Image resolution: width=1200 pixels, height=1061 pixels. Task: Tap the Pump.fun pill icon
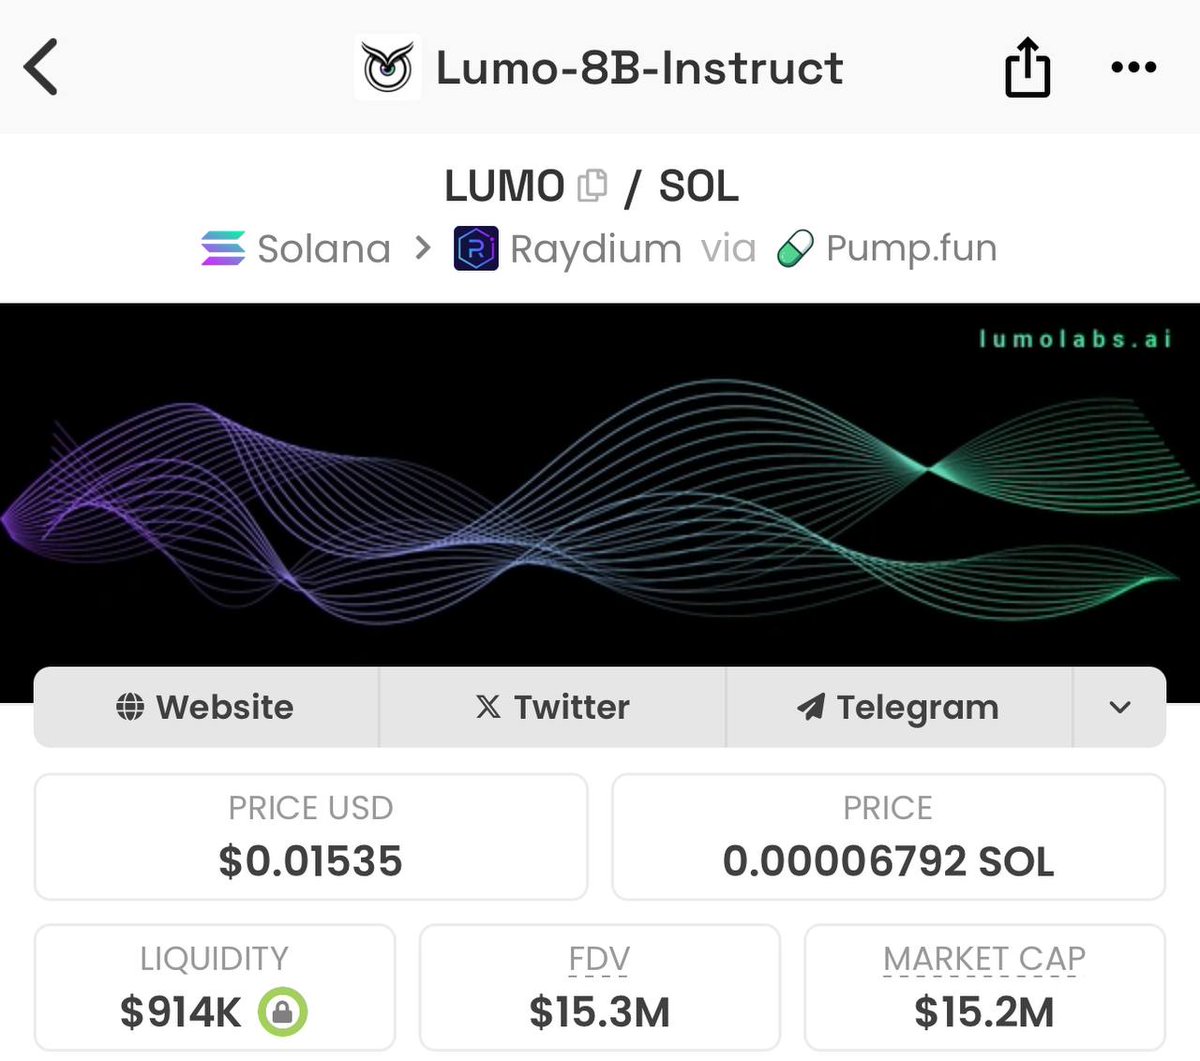pyautogui.click(x=796, y=248)
